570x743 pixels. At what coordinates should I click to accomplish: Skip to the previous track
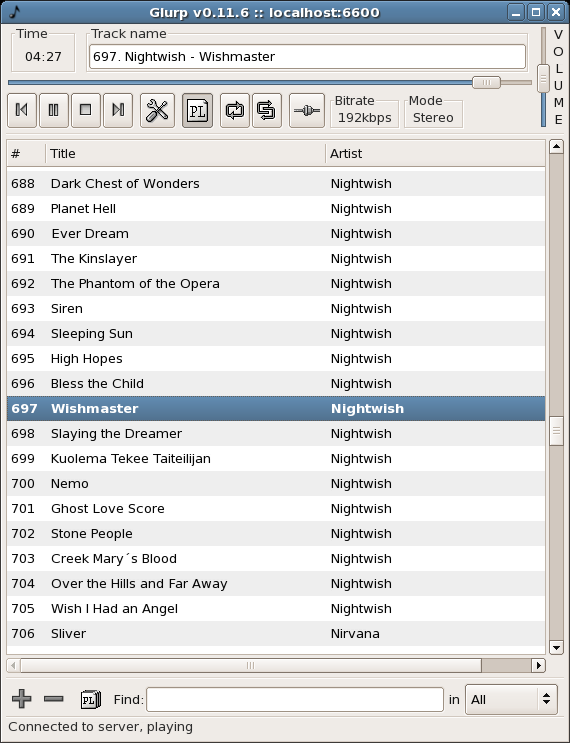[22, 110]
